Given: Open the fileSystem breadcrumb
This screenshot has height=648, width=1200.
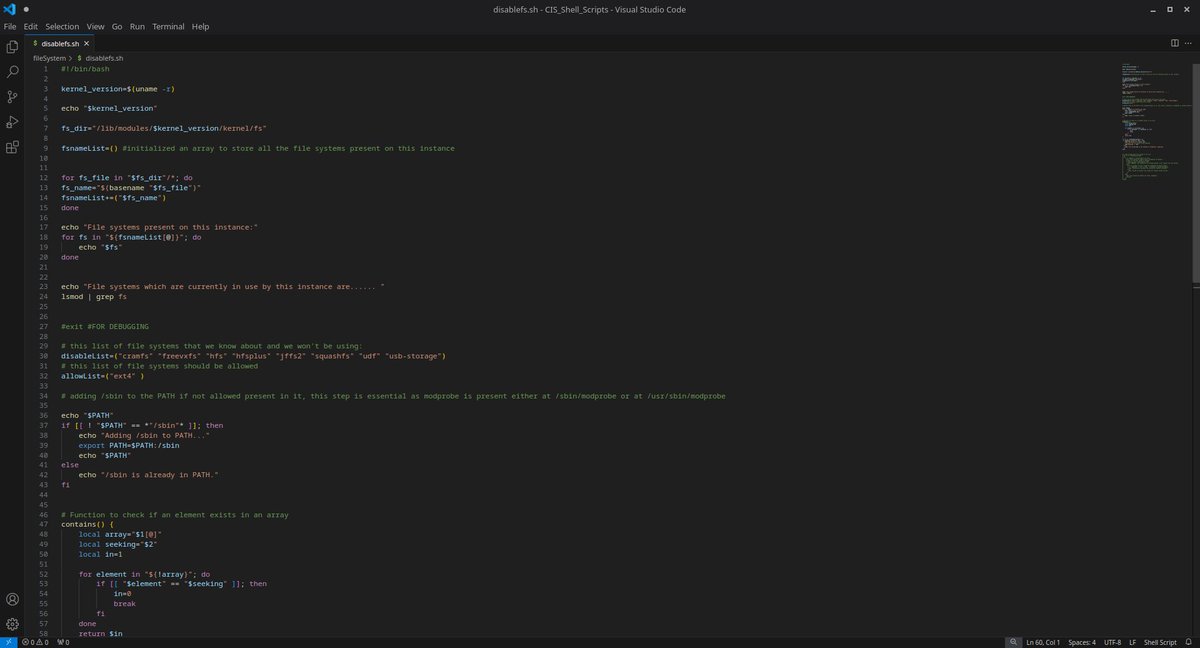Looking at the screenshot, I should [48, 58].
